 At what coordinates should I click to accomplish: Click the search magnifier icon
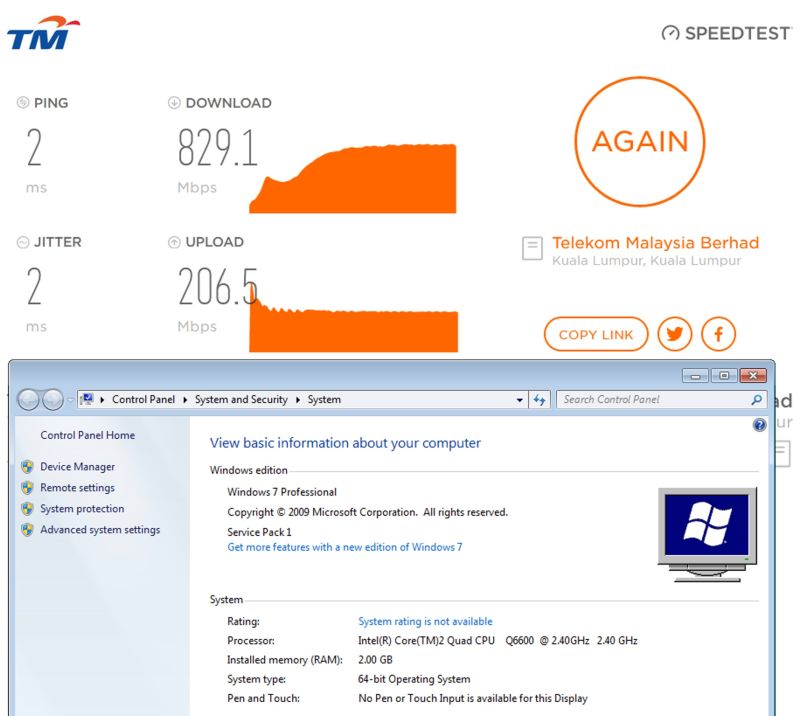click(757, 400)
